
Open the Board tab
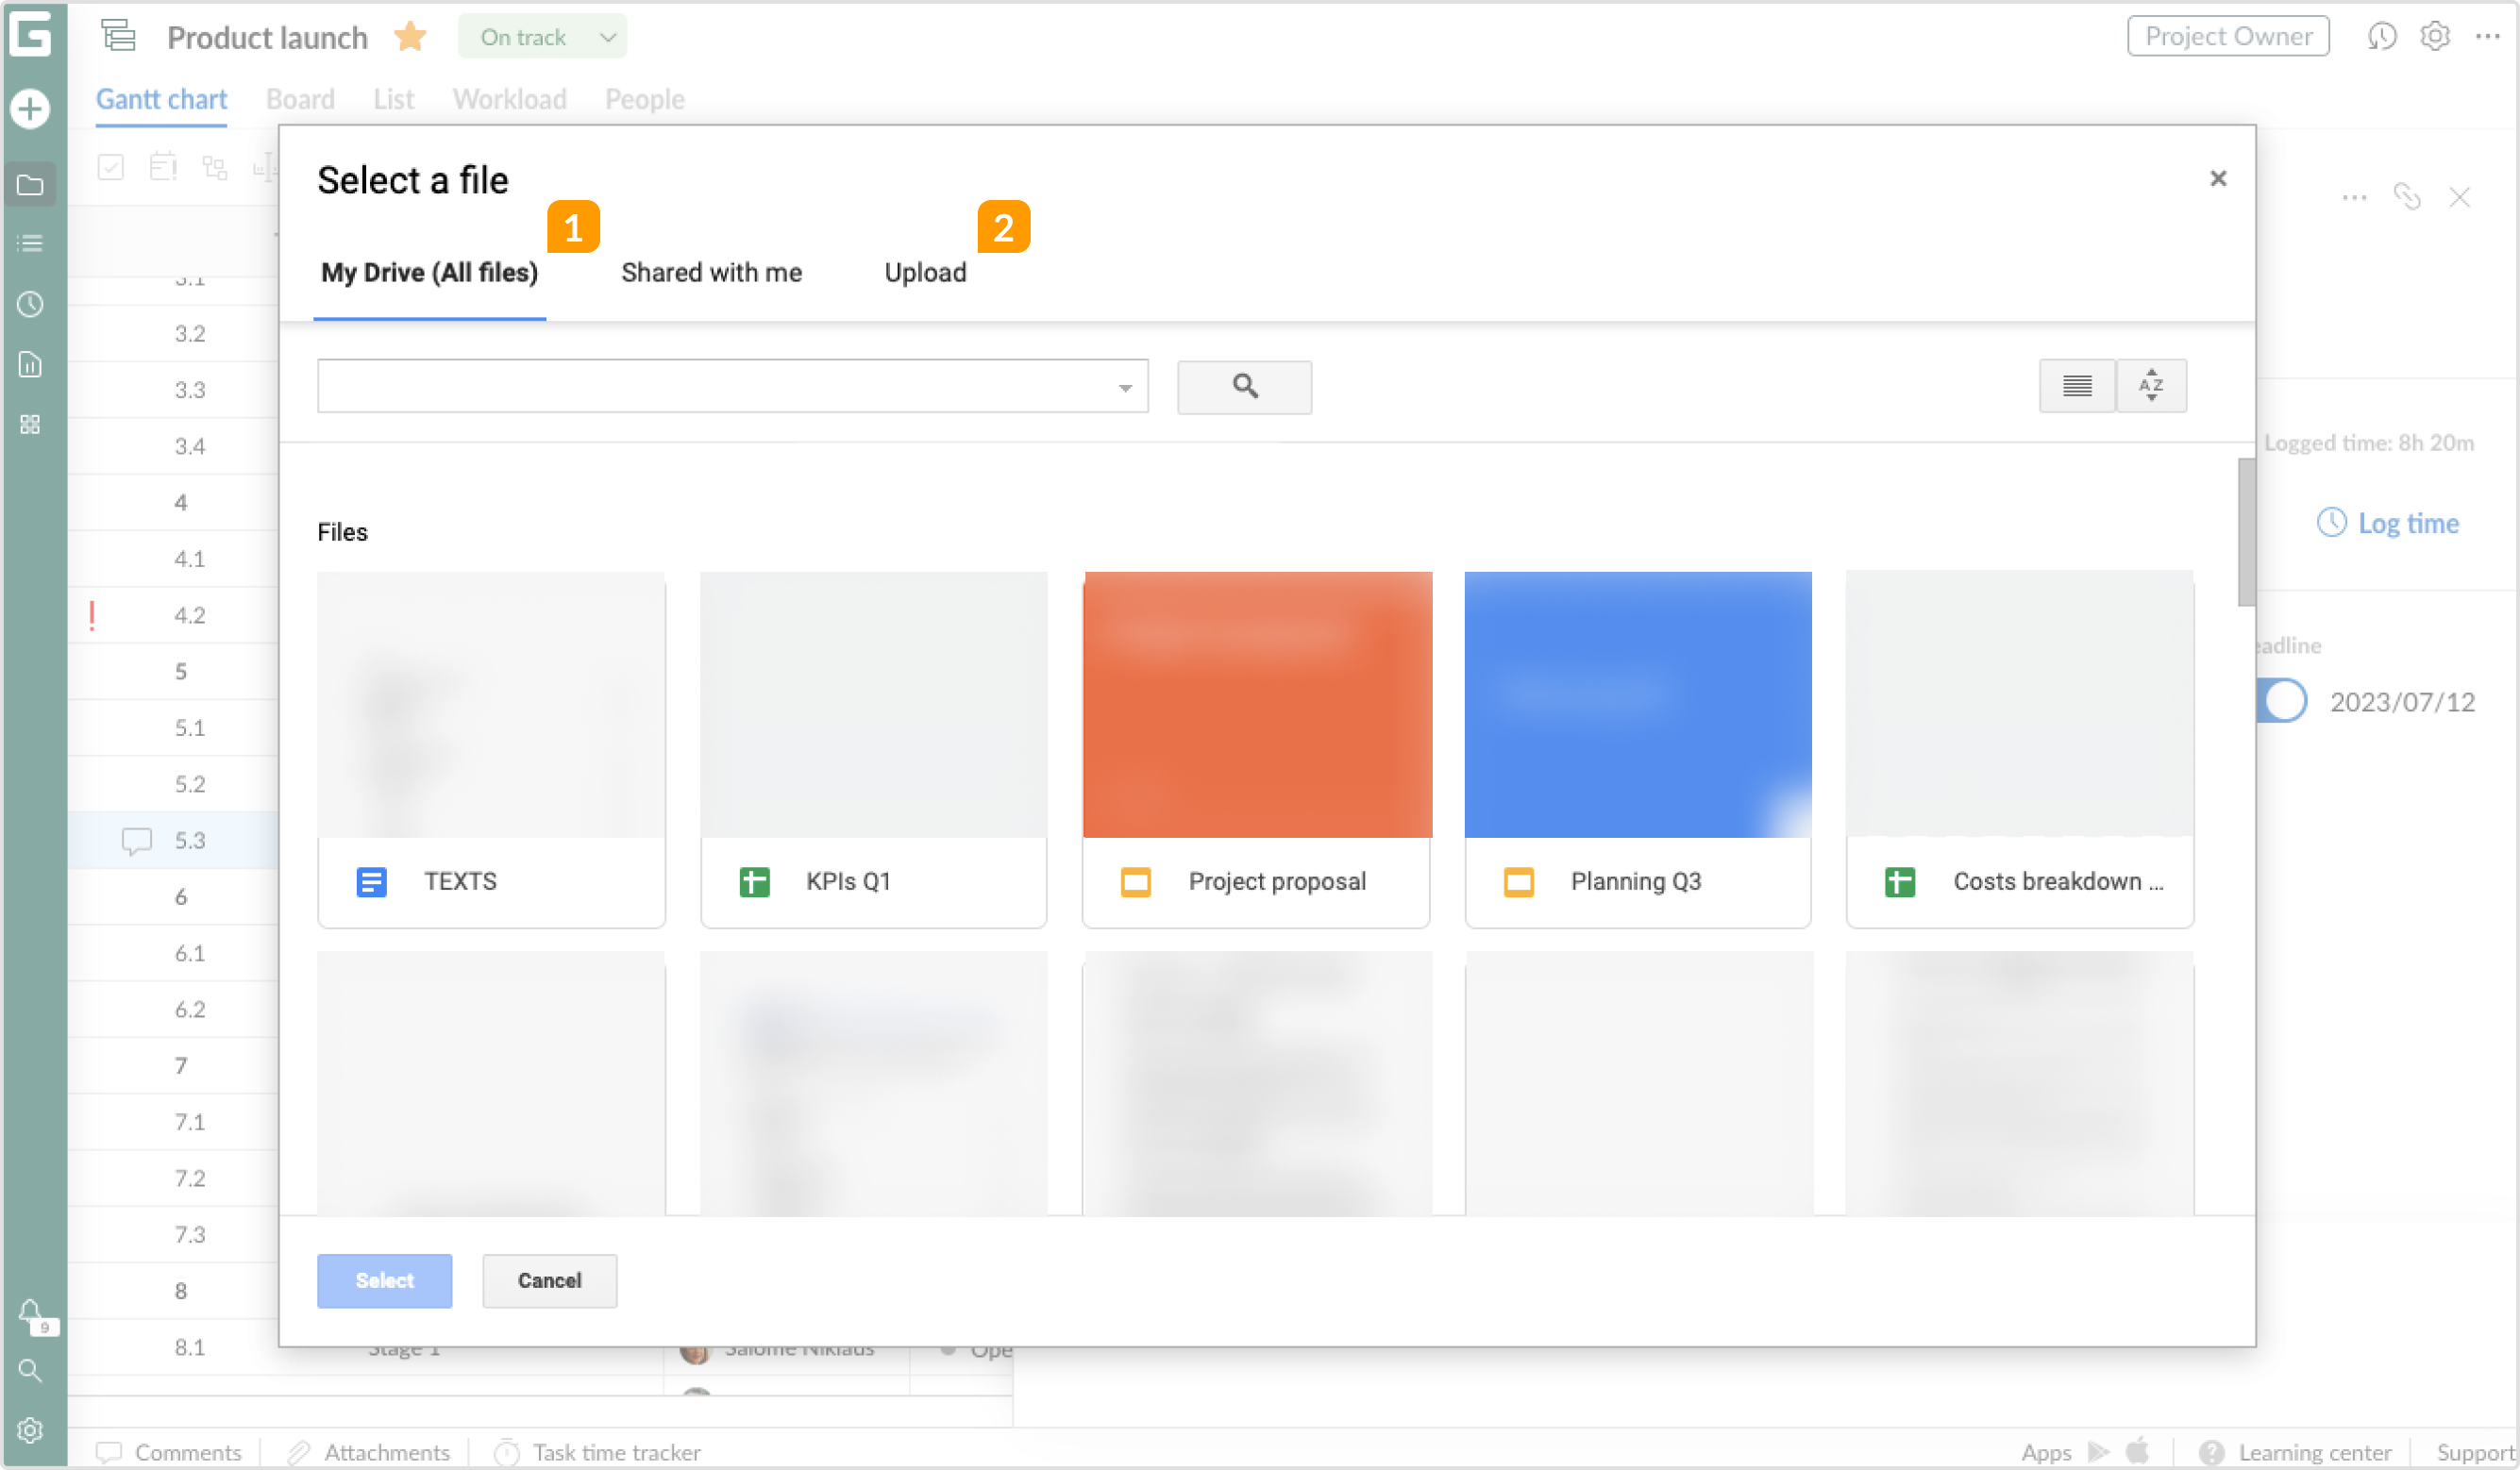coord(300,100)
